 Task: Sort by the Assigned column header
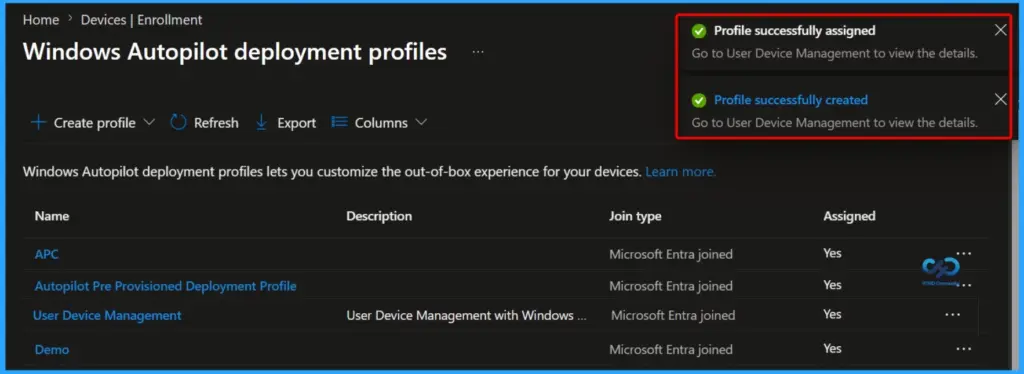coord(849,216)
